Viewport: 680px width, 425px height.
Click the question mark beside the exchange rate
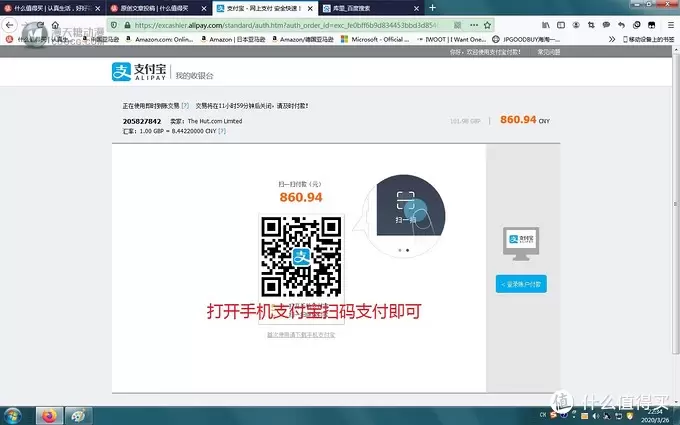coord(222,131)
